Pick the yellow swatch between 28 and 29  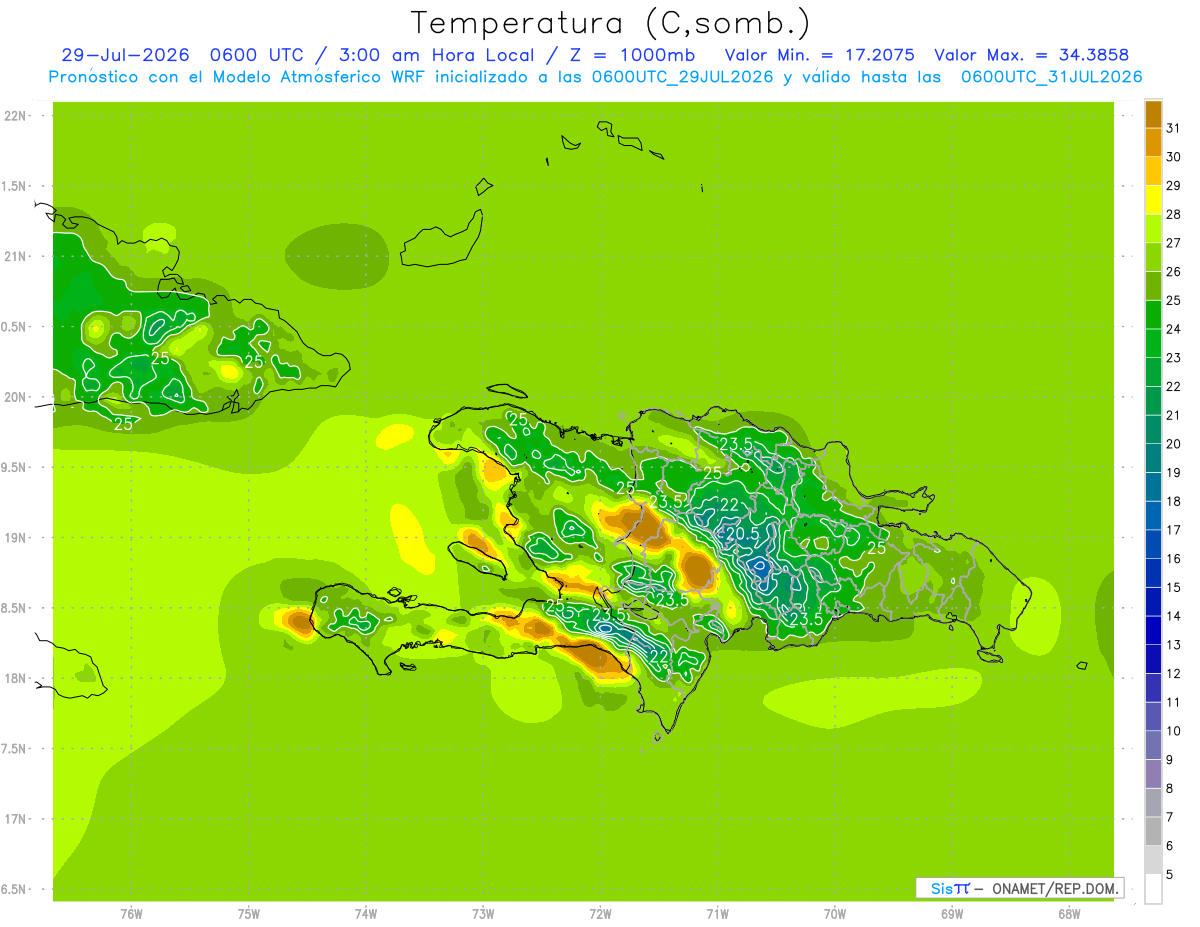(1153, 200)
